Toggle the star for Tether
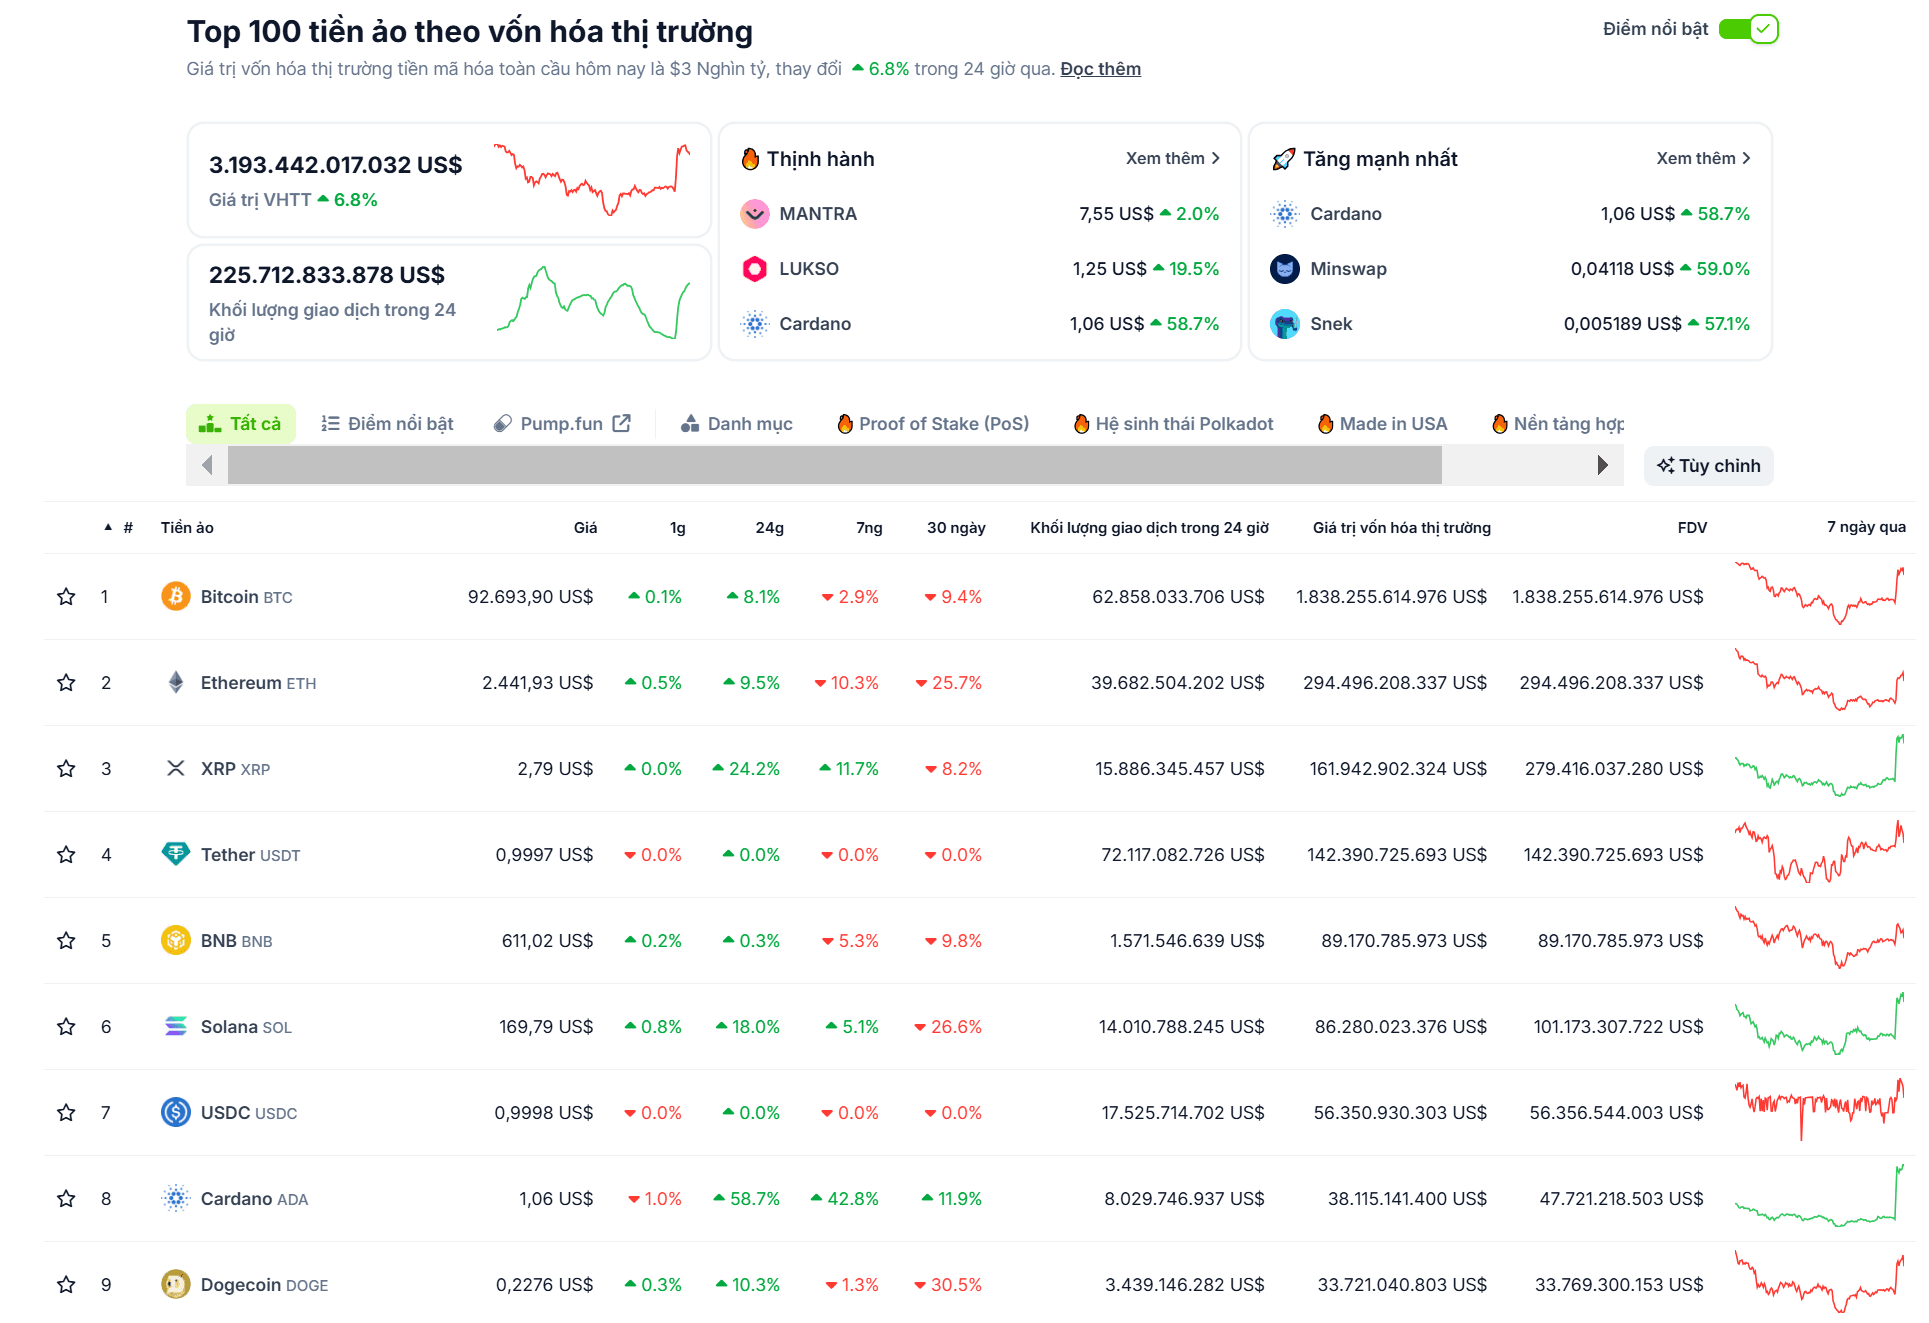 pyautogui.click(x=66, y=855)
